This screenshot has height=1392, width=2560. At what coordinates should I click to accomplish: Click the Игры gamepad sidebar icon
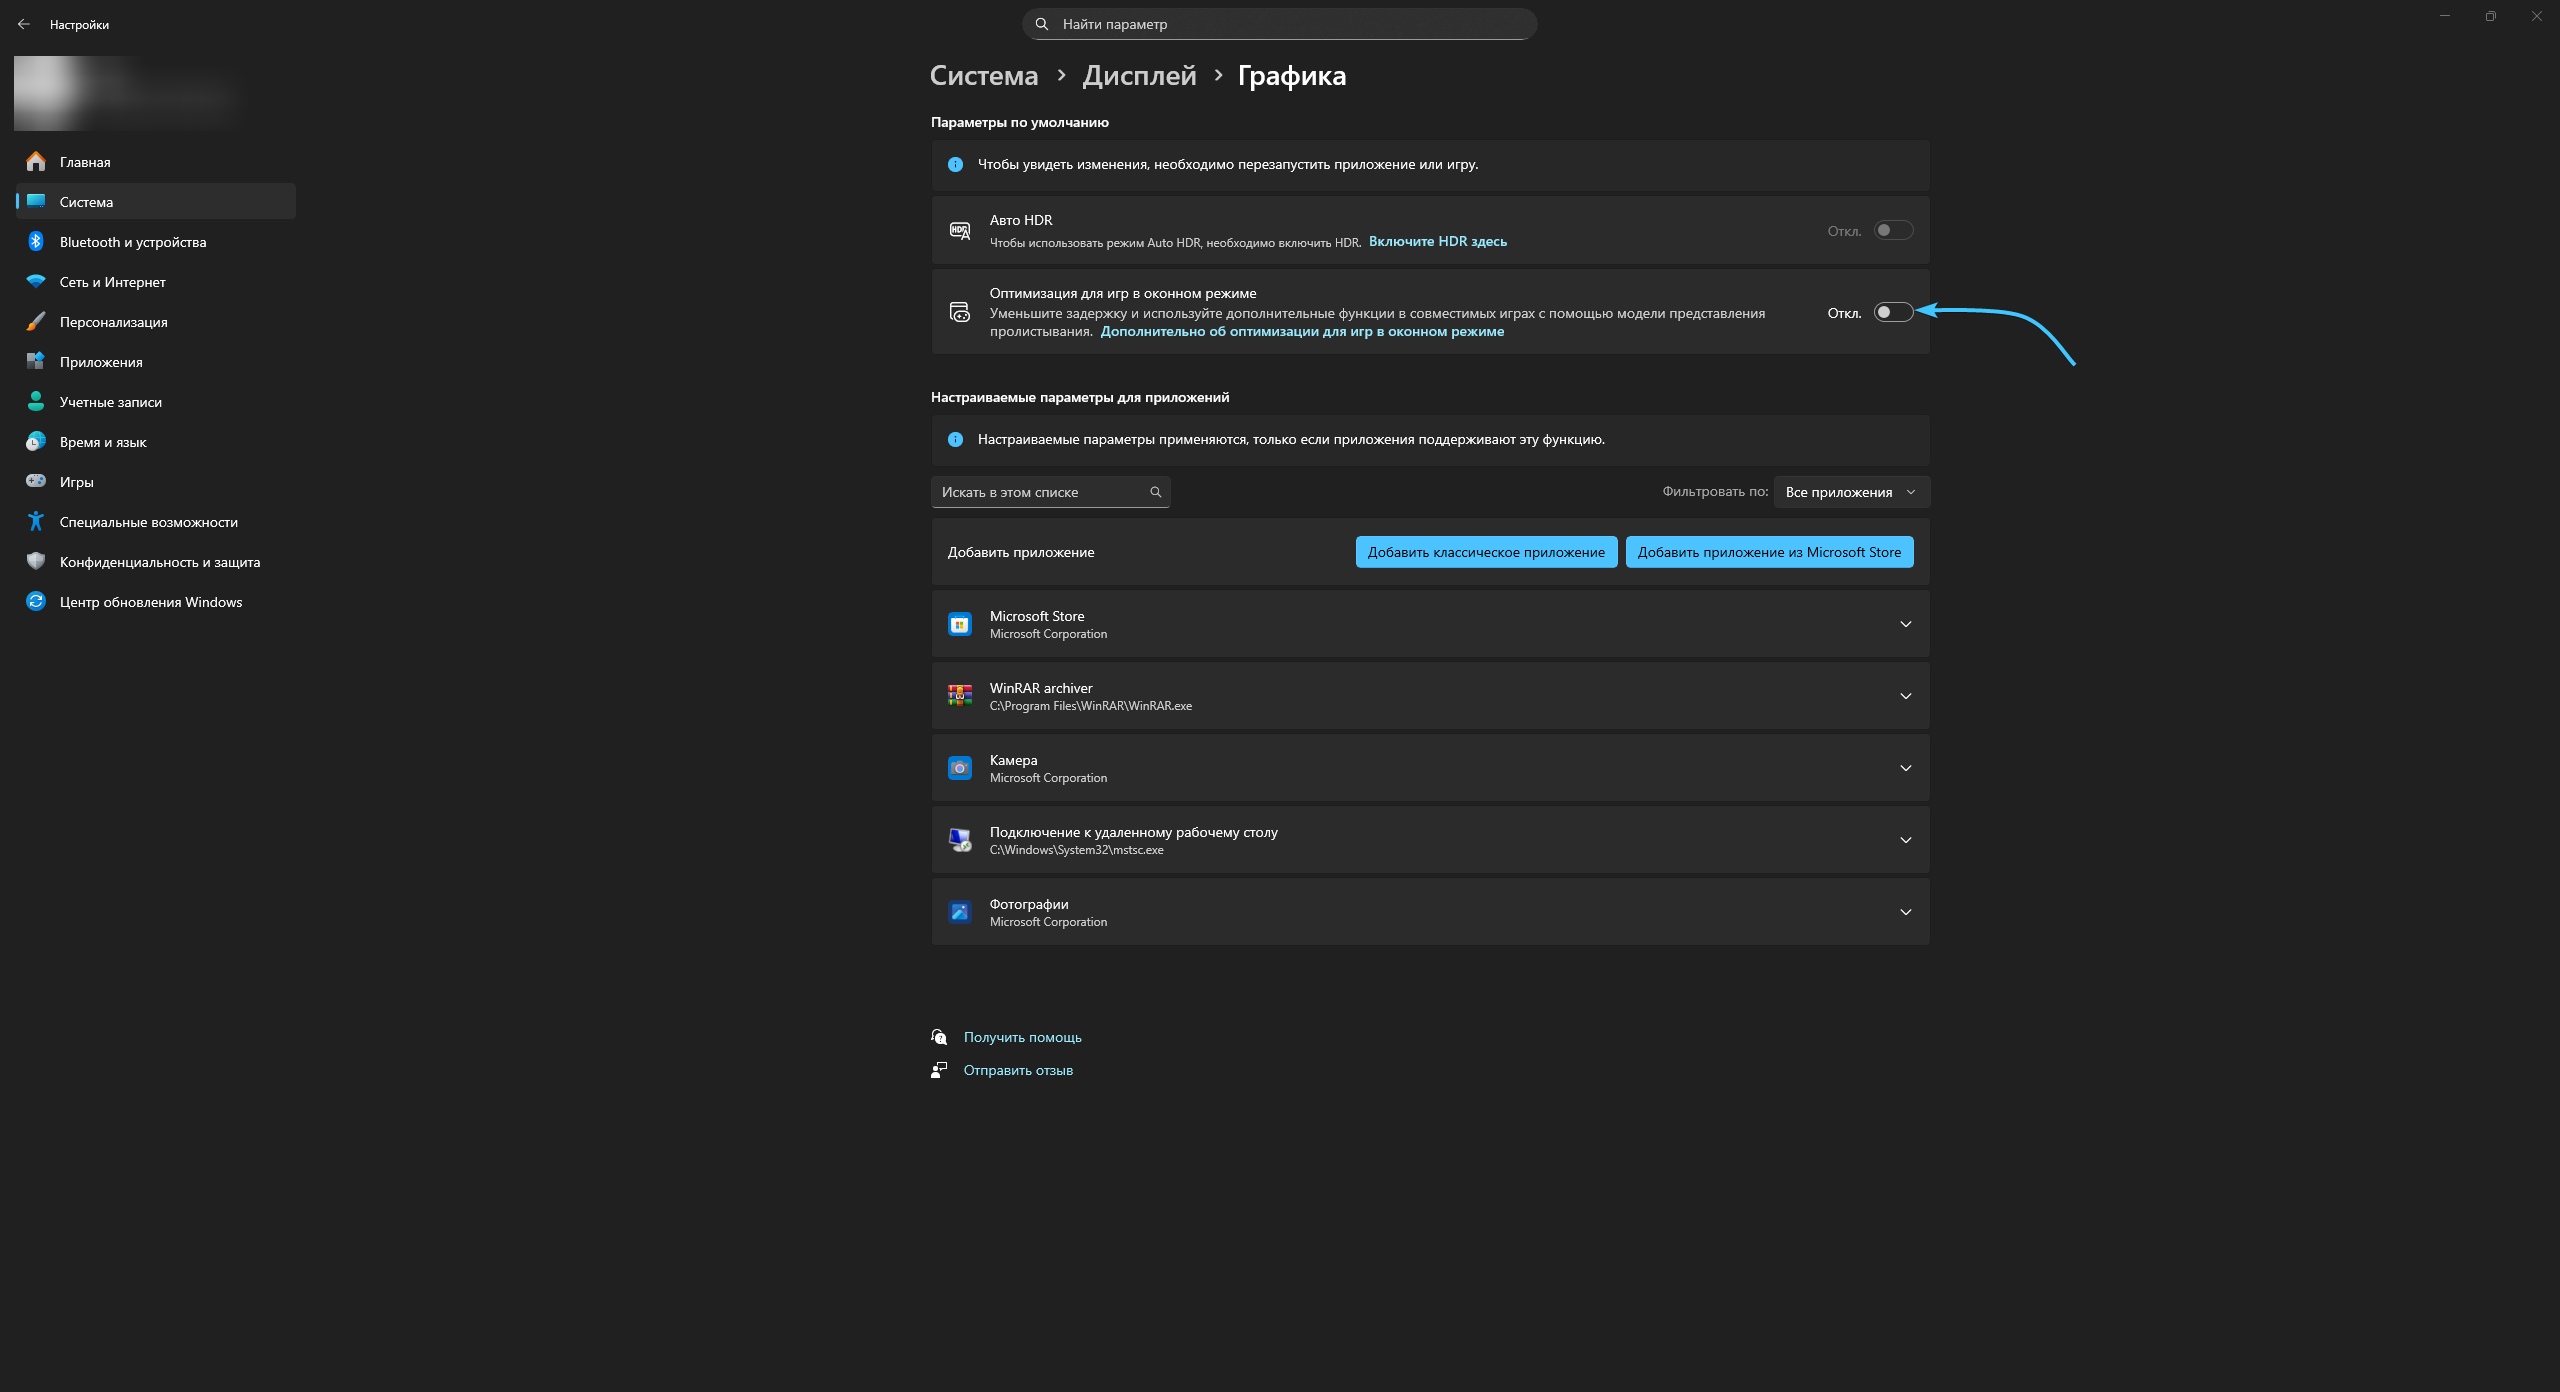(36, 482)
